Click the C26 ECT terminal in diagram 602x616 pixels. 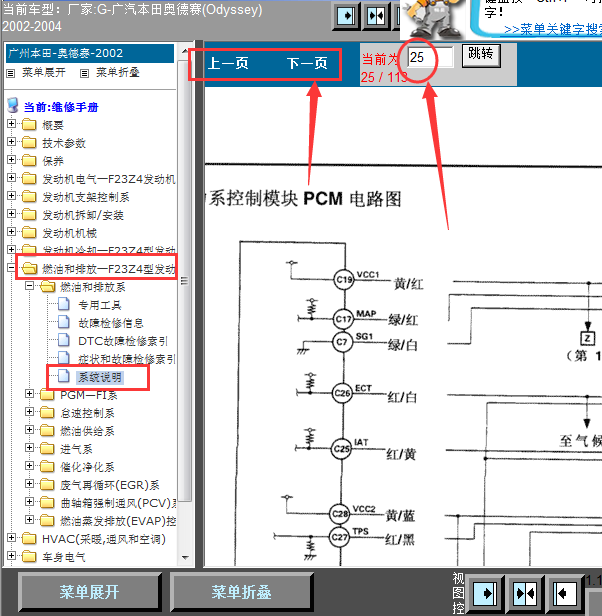342,392
